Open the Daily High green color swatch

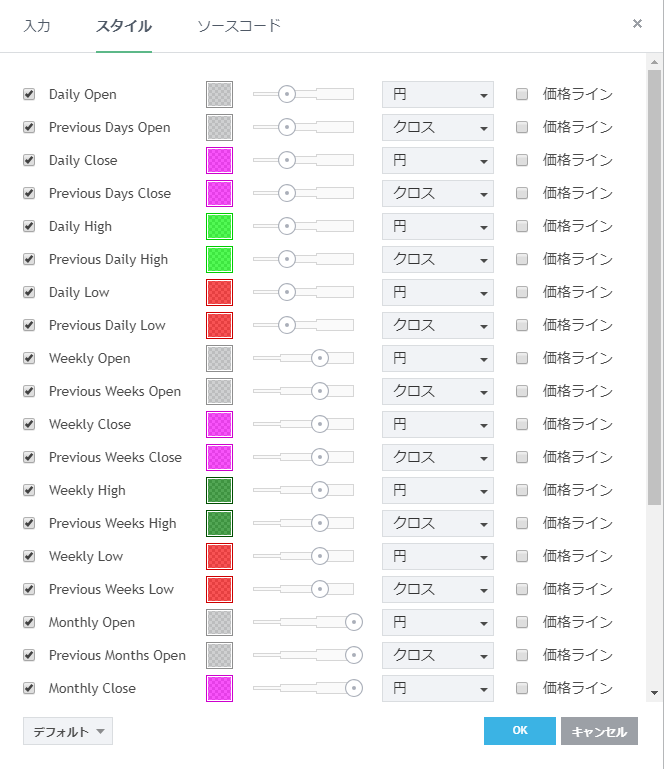pyautogui.click(x=219, y=226)
